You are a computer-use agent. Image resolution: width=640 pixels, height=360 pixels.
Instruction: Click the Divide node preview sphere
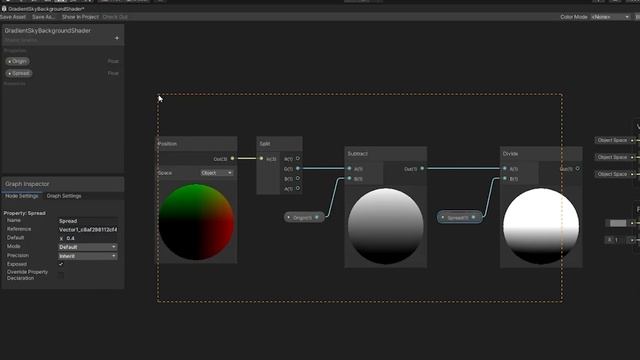(x=541, y=226)
